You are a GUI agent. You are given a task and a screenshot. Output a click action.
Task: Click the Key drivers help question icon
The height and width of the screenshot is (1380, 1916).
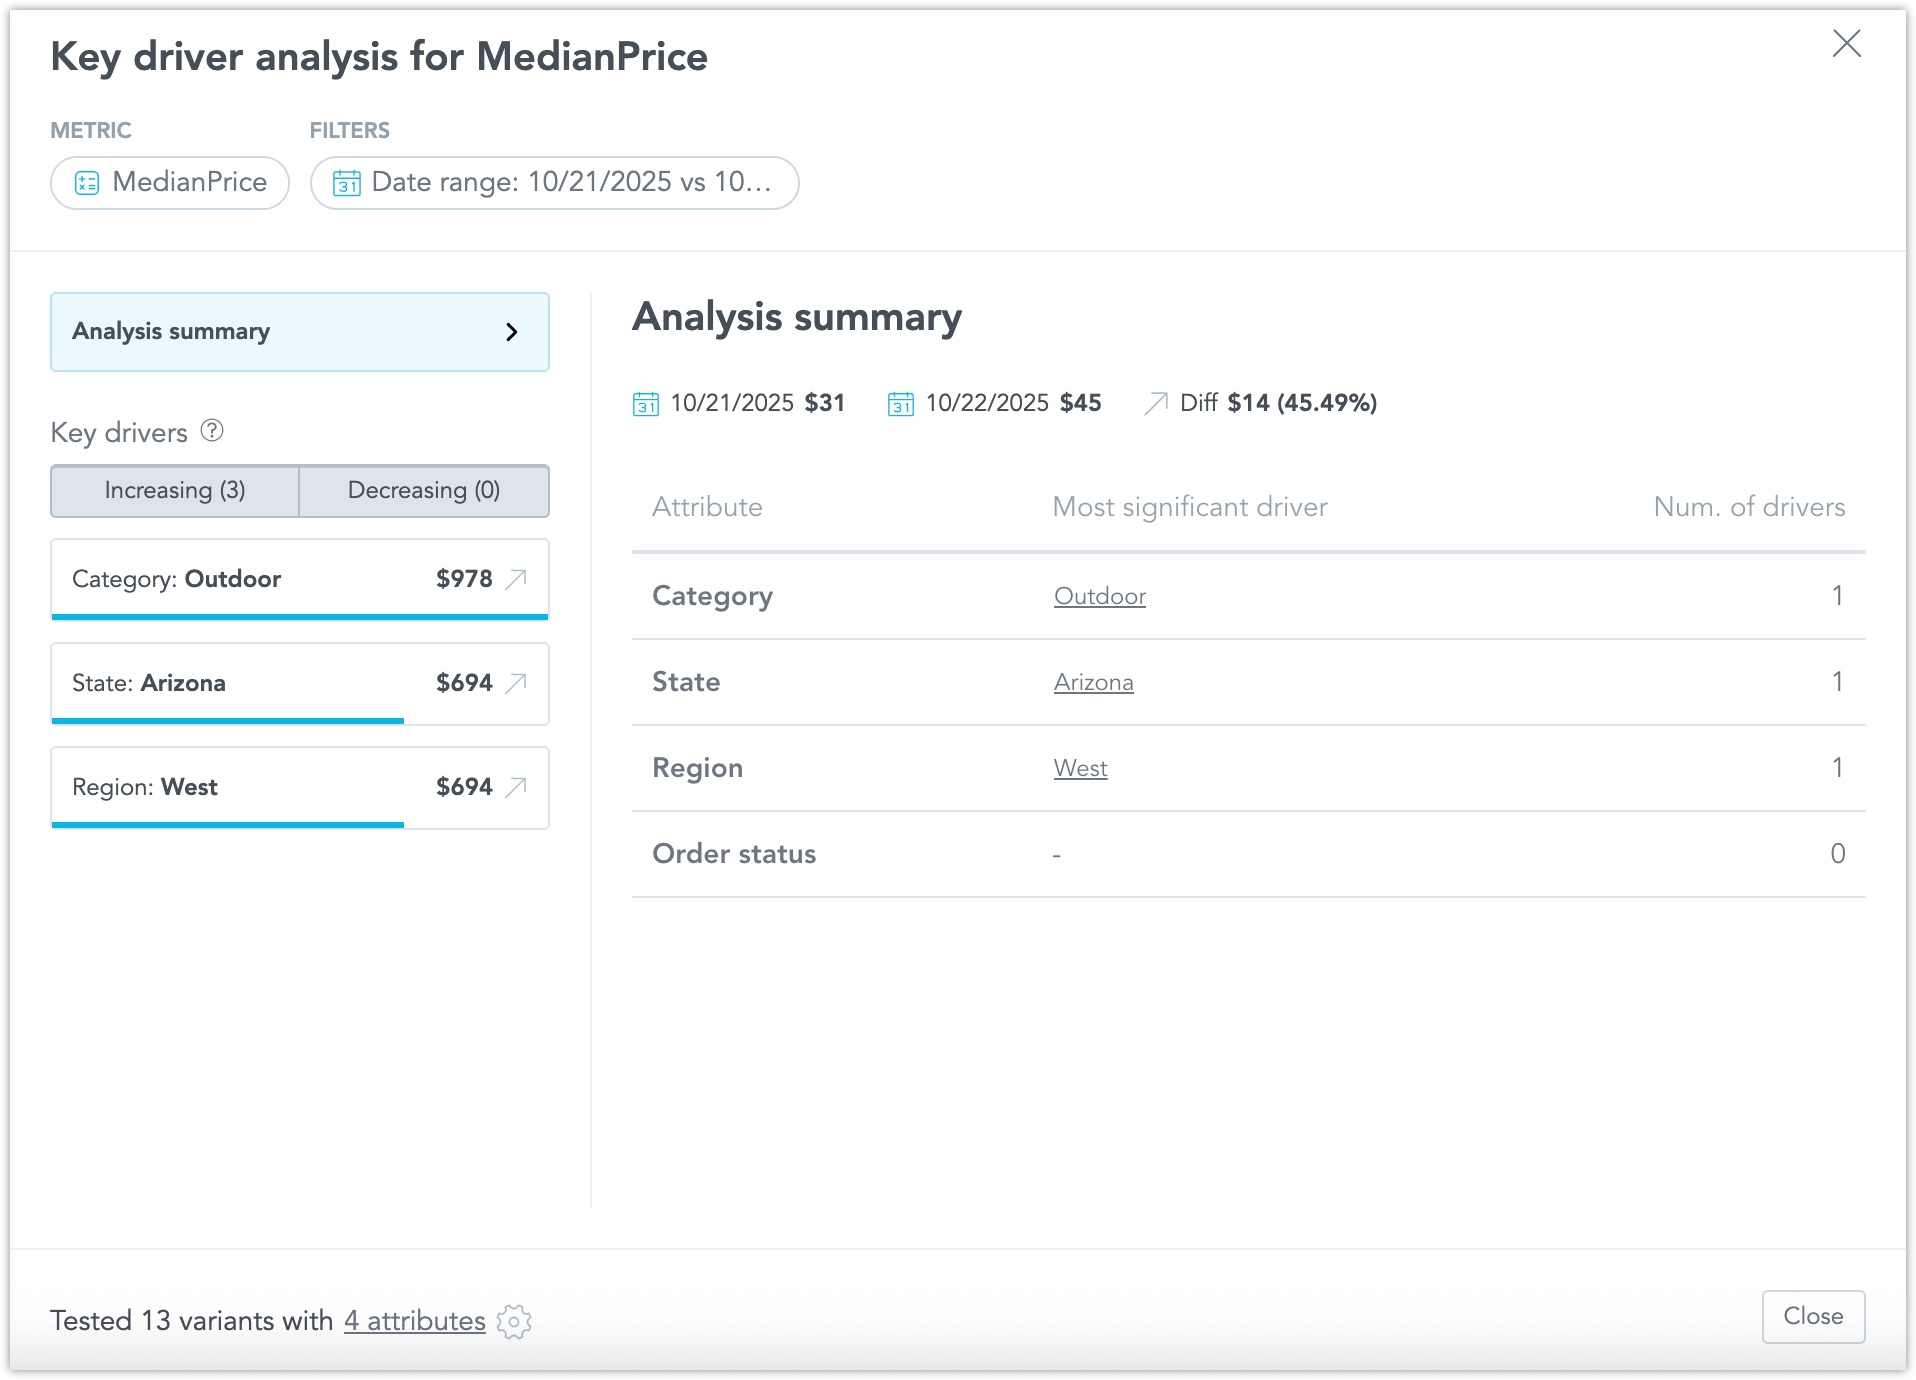212,431
